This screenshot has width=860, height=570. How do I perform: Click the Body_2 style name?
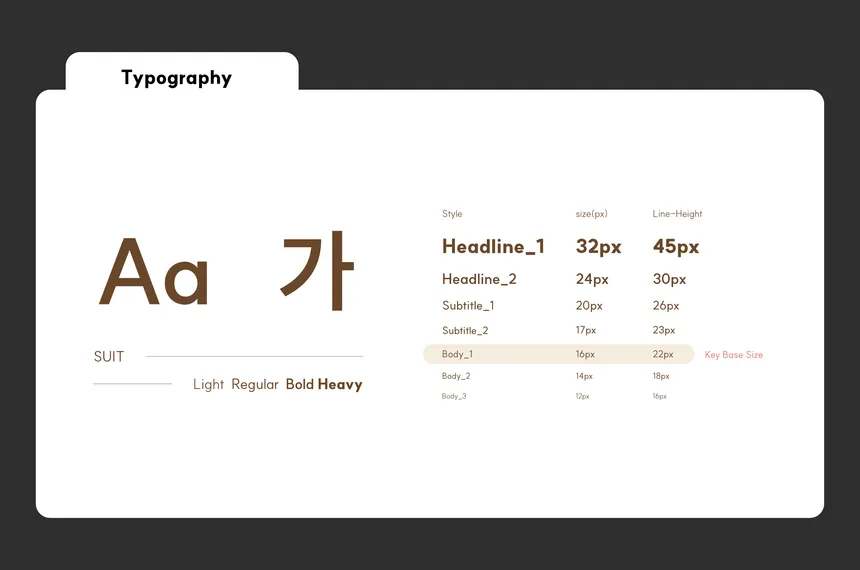(x=456, y=376)
